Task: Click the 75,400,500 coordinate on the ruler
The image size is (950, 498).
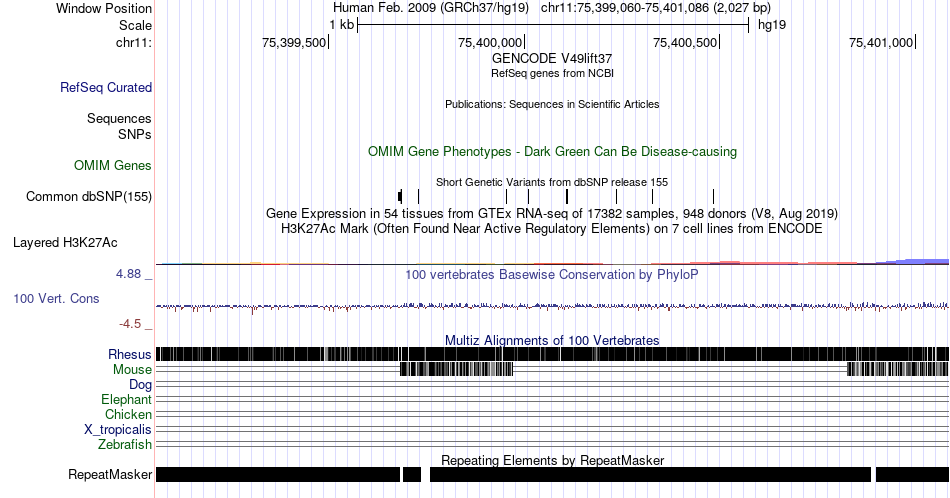Action: tap(685, 42)
